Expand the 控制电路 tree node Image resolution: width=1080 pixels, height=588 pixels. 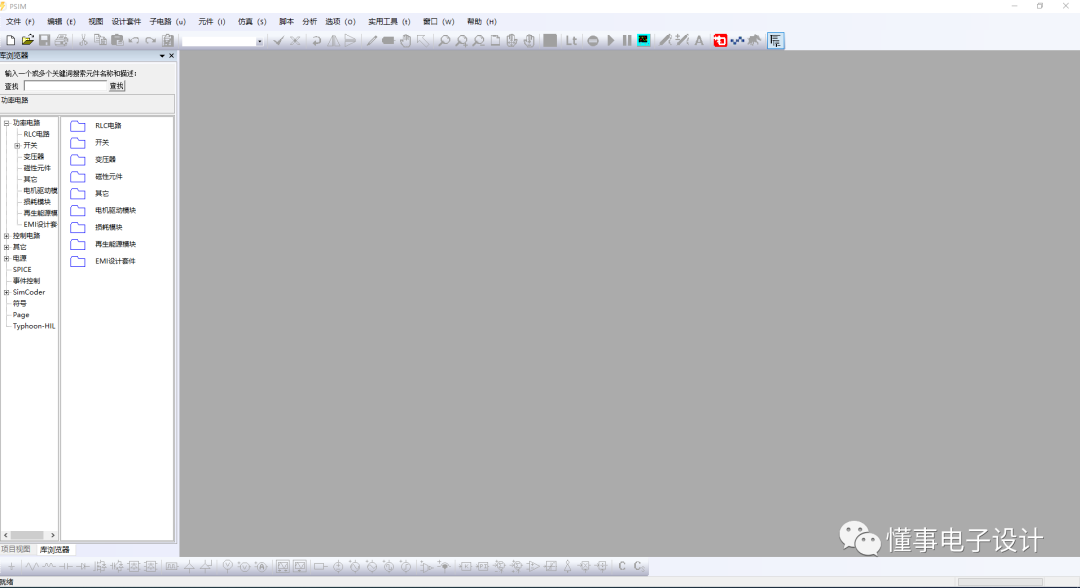[x=6, y=236]
